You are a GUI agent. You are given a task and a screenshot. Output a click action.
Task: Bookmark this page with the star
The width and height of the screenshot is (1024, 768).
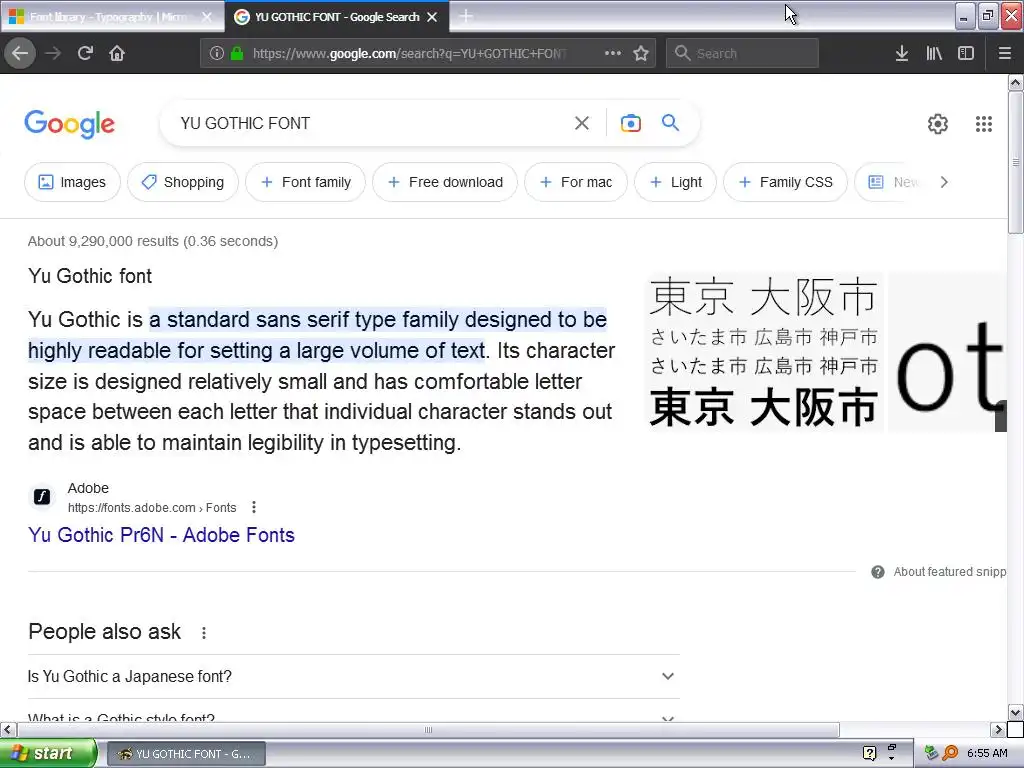pyautogui.click(x=641, y=53)
